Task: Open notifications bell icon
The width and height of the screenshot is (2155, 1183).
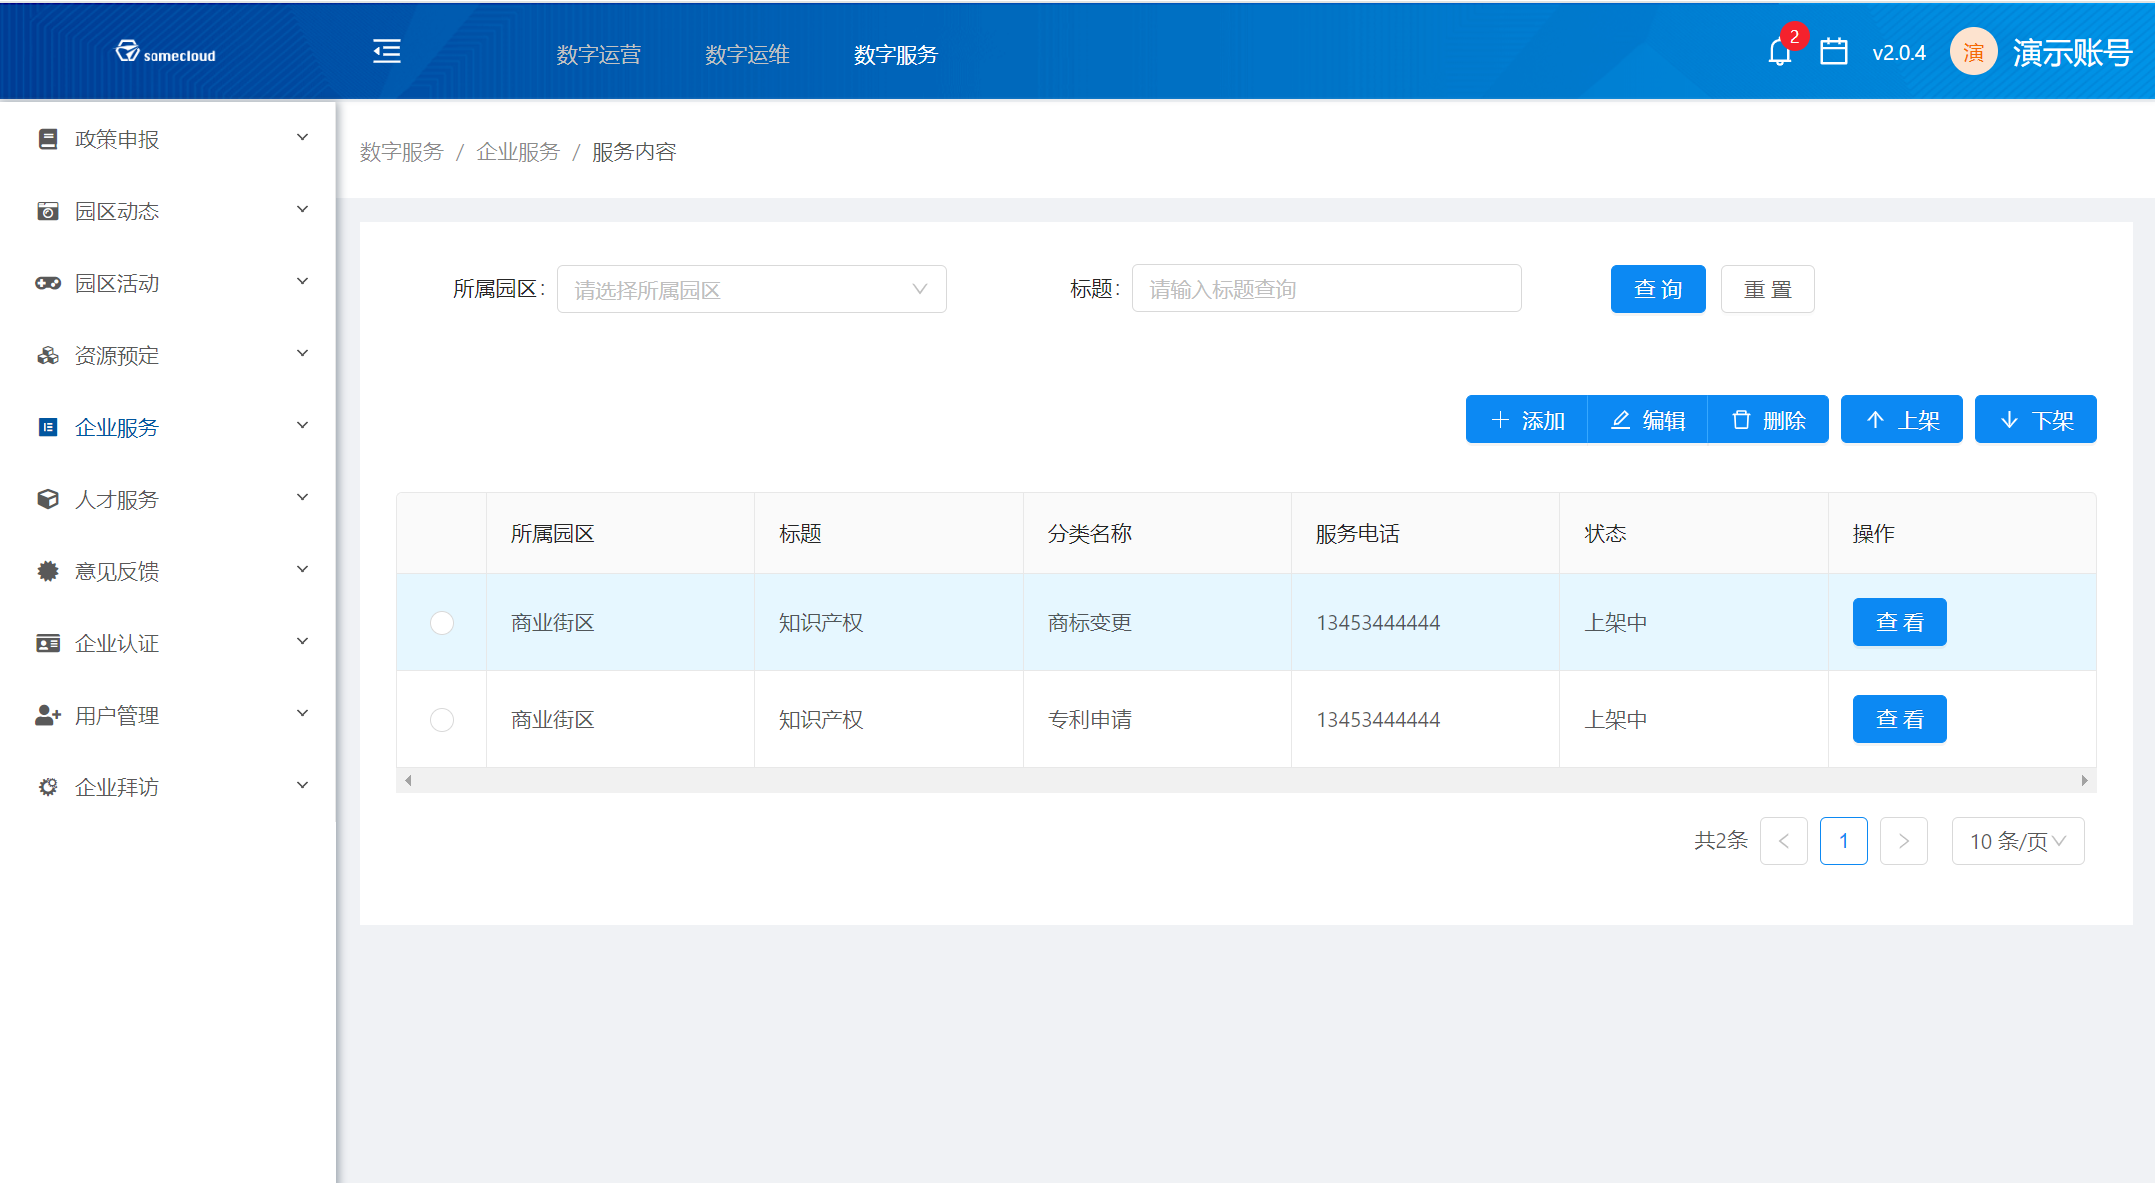Action: (1780, 52)
